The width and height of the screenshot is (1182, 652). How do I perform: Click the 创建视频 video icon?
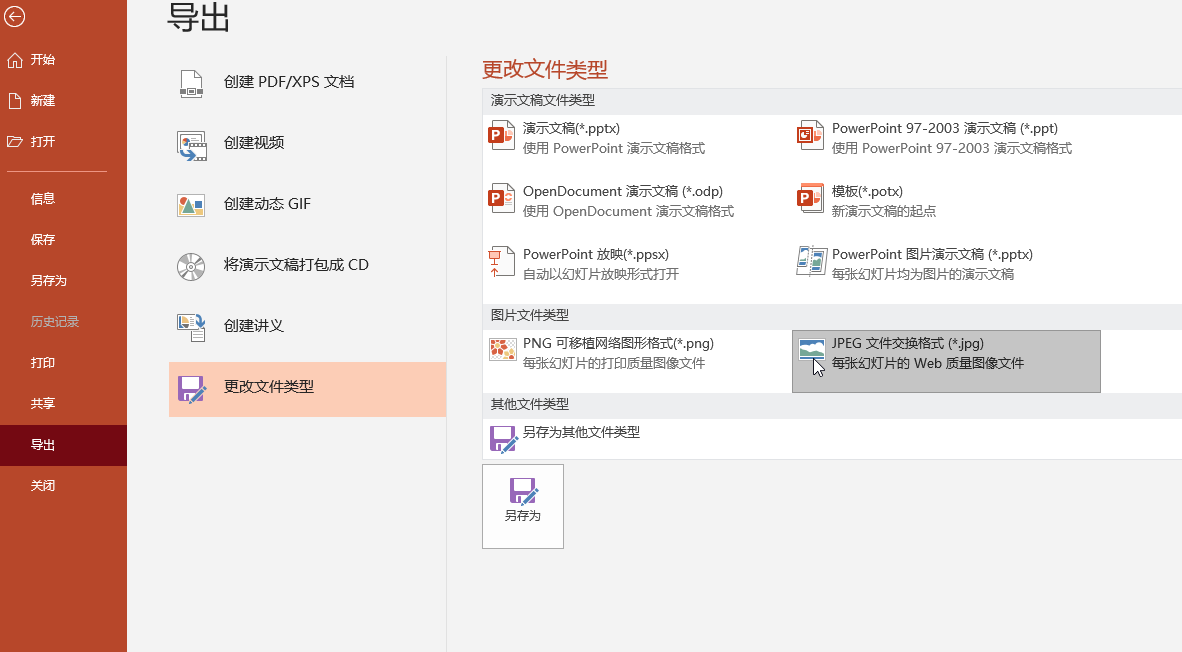(191, 145)
